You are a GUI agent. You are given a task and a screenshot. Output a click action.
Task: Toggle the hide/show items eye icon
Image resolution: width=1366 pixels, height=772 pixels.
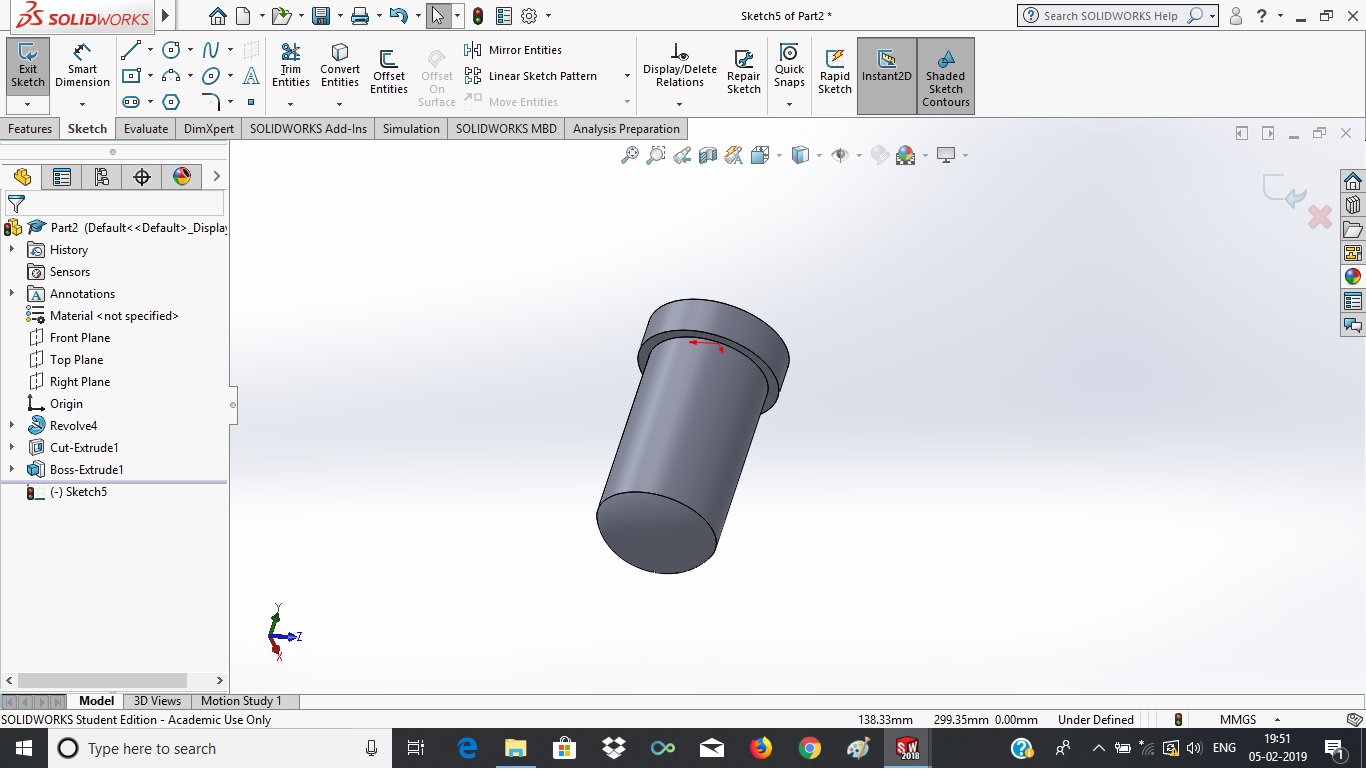(840, 155)
